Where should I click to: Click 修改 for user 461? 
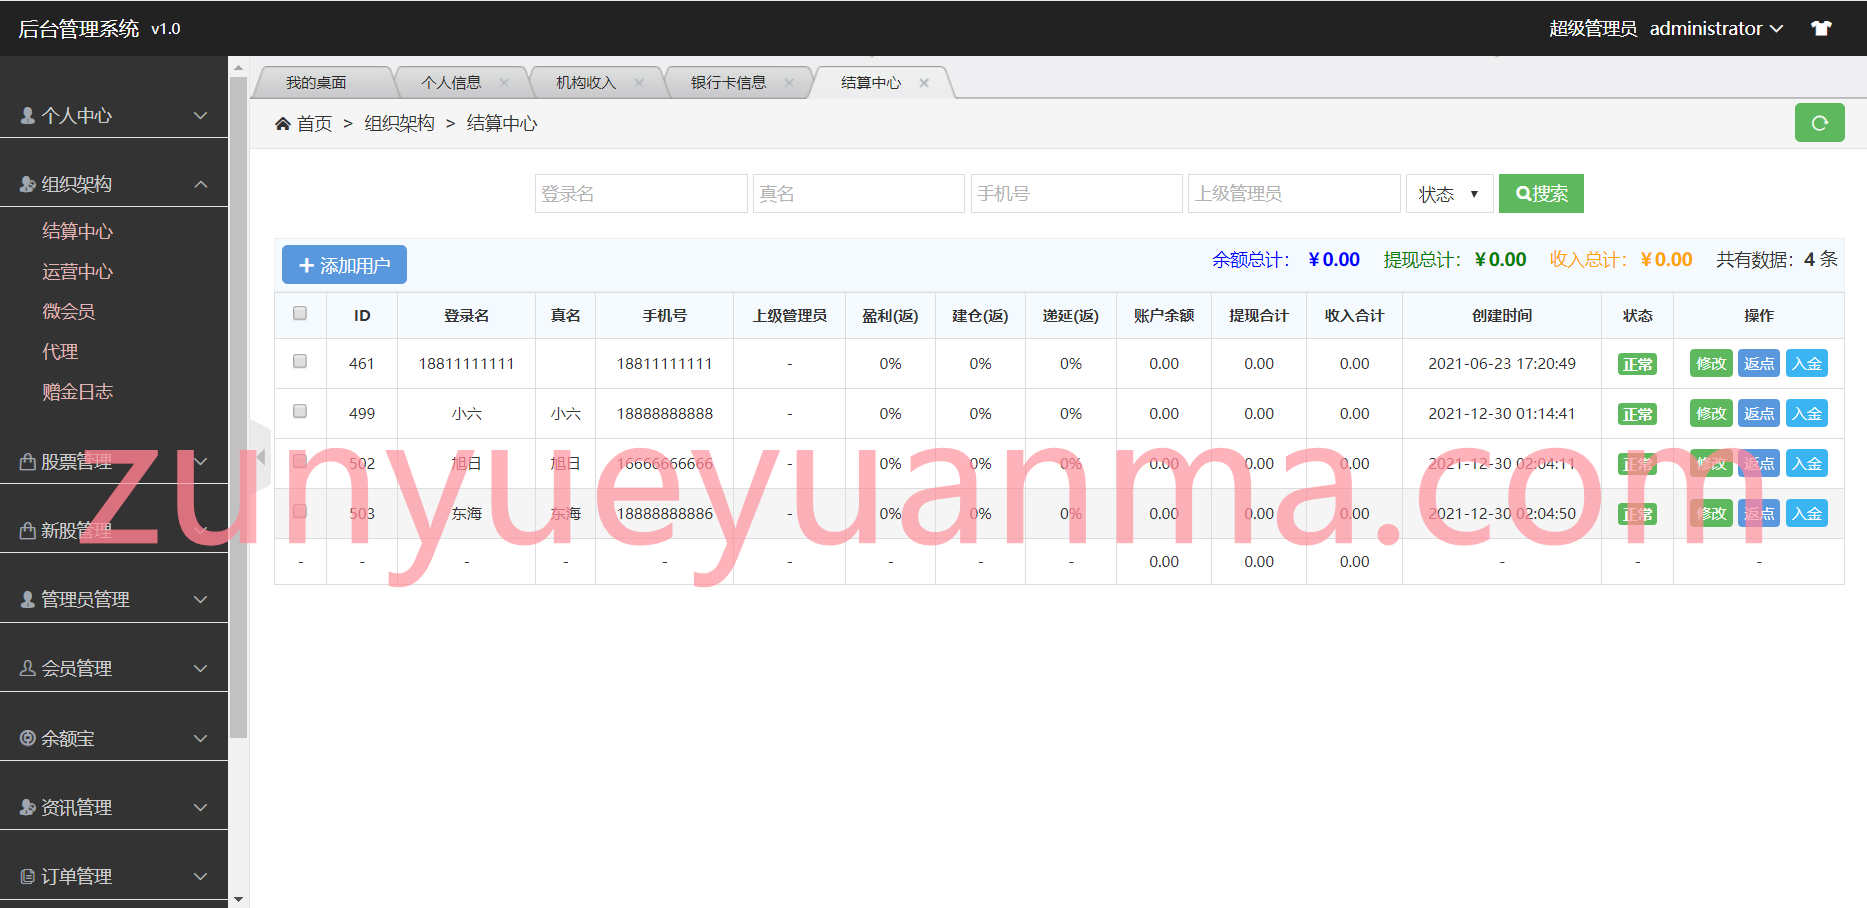(1711, 364)
